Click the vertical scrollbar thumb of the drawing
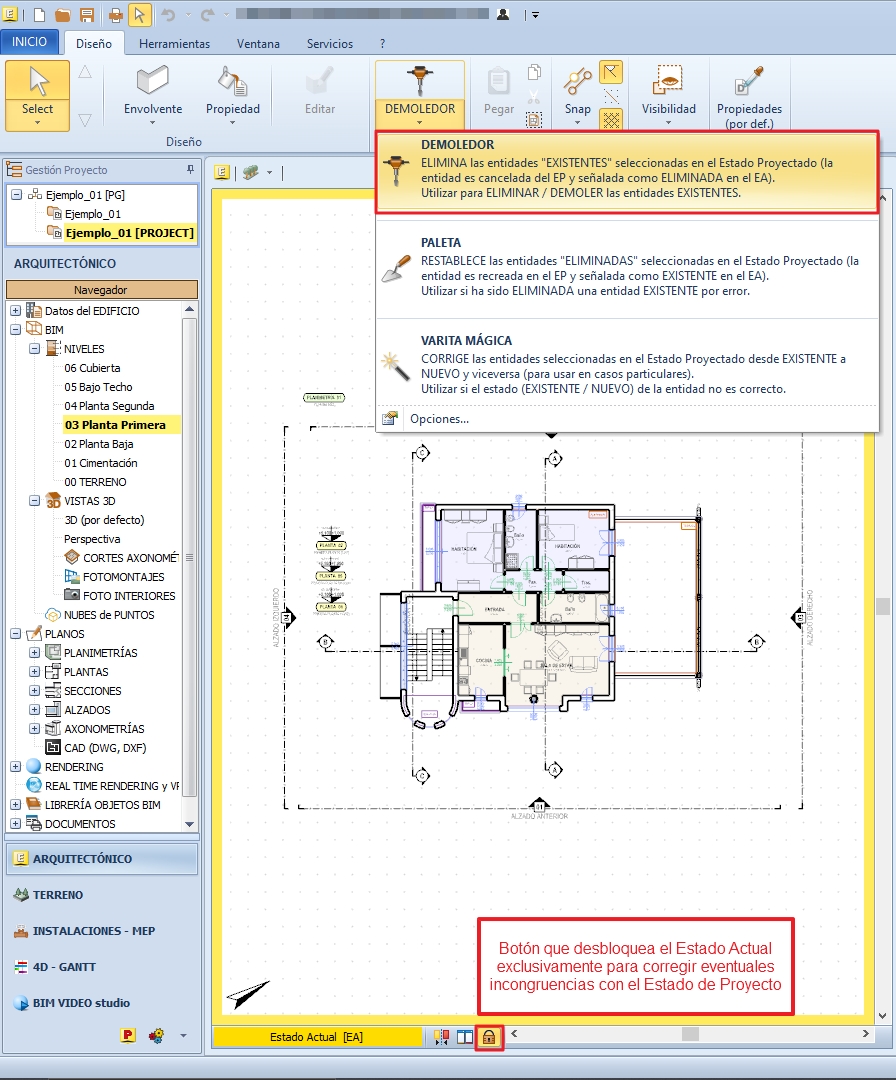This screenshot has width=896, height=1080. point(883,606)
